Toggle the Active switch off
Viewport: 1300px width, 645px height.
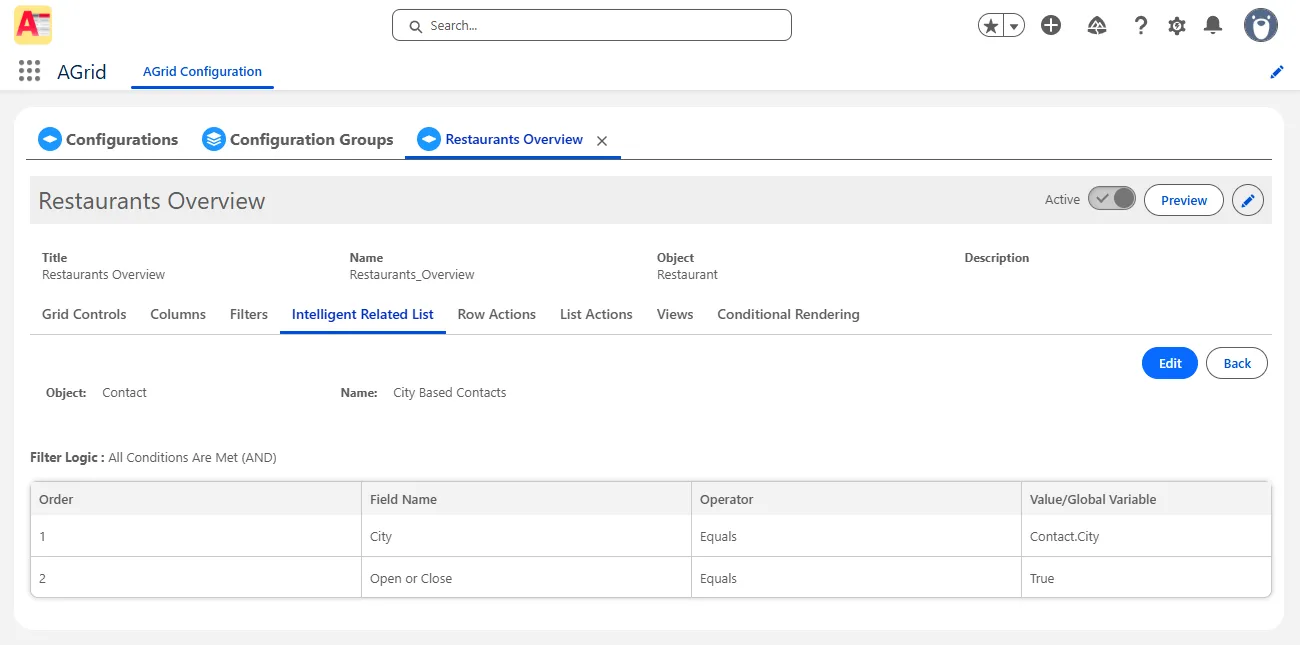tap(1112, 199)
